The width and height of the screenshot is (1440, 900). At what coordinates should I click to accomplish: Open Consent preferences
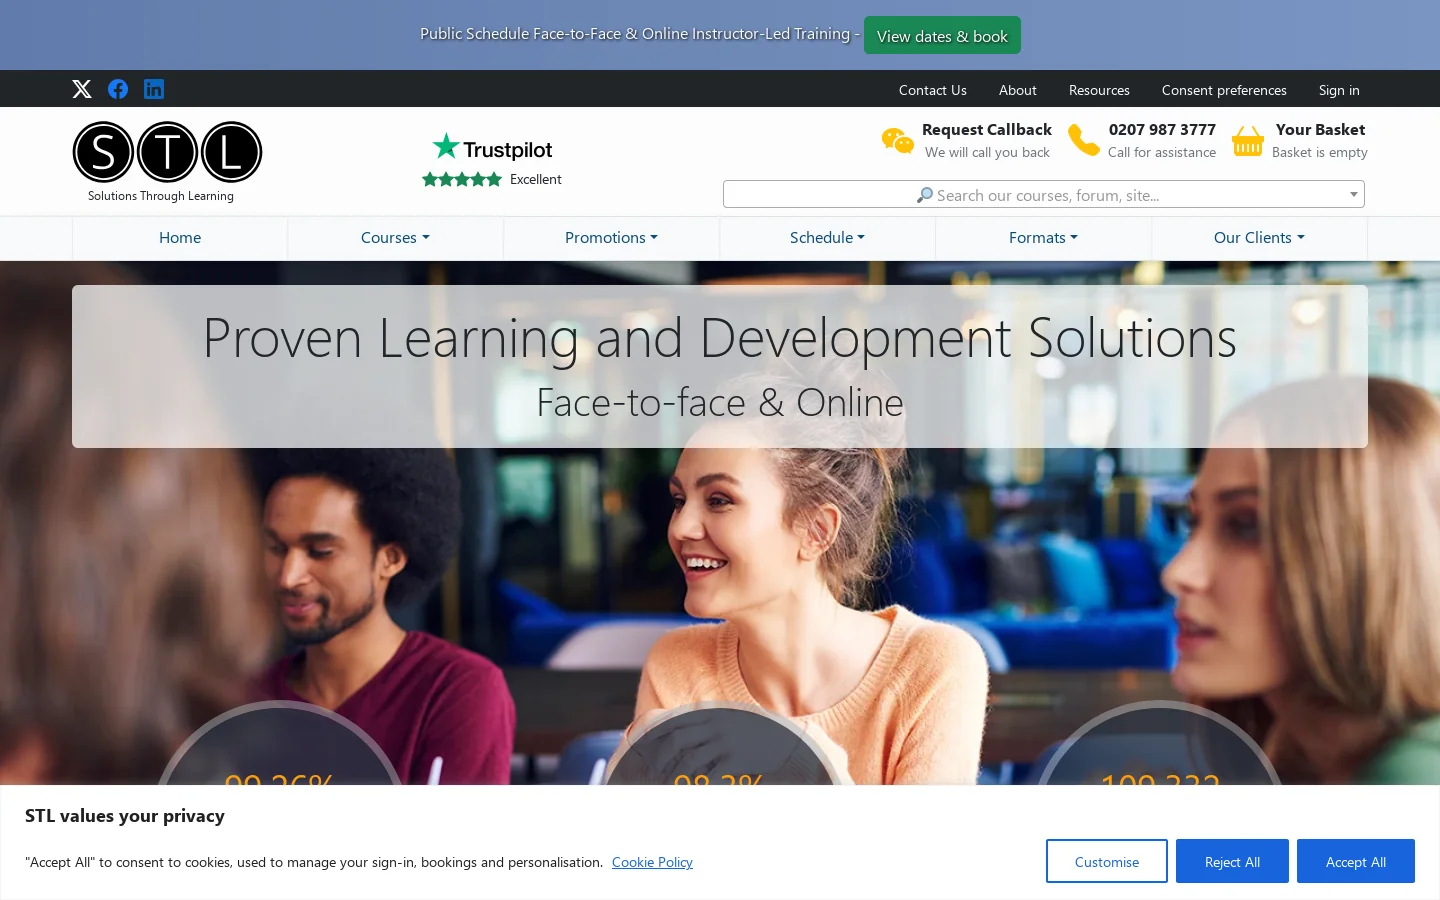[1224, 90]
